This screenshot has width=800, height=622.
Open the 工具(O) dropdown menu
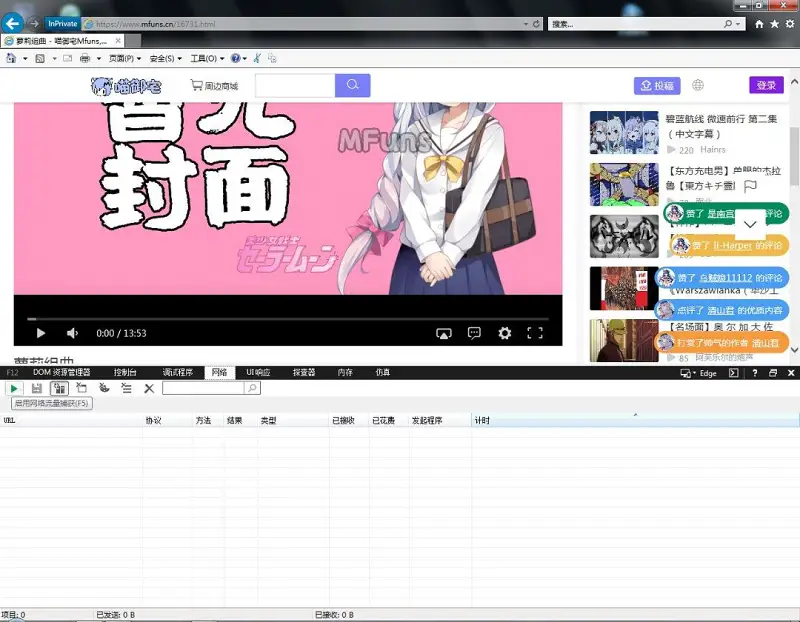(207, 59)
